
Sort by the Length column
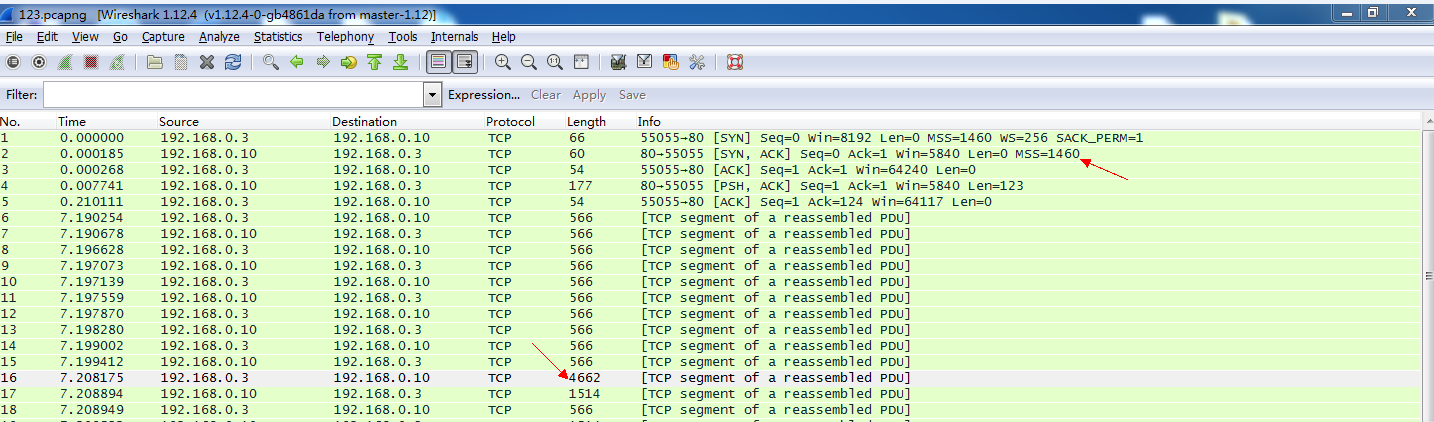587,121
